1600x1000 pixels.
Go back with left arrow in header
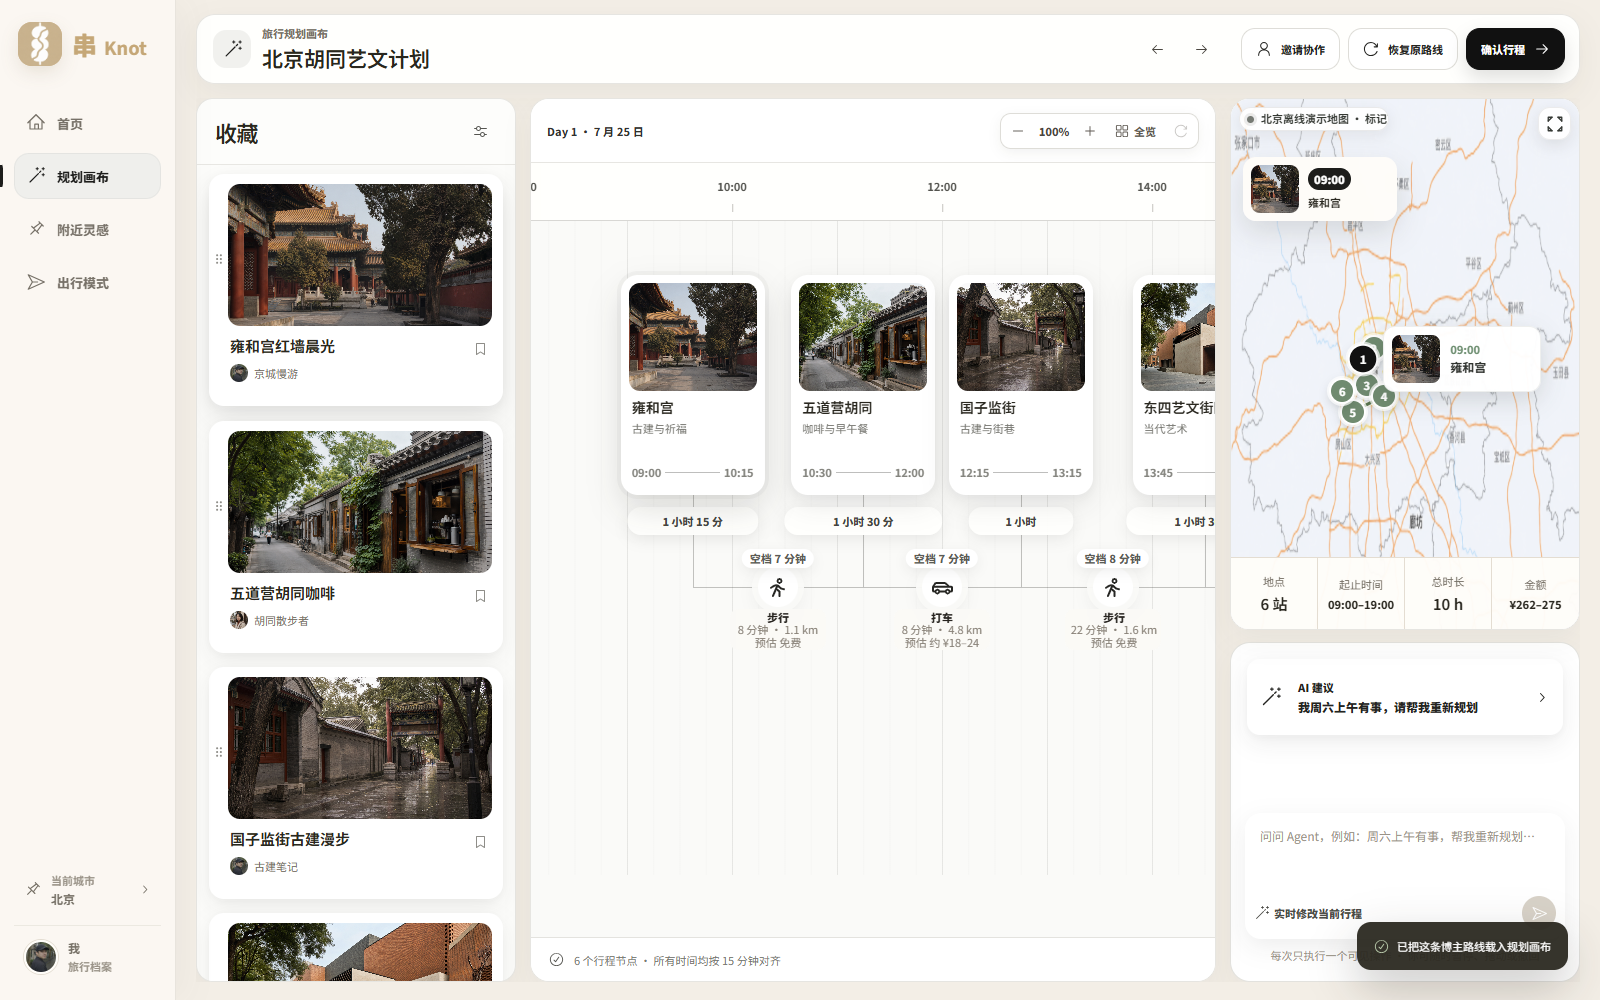[x=1157, y=49]
